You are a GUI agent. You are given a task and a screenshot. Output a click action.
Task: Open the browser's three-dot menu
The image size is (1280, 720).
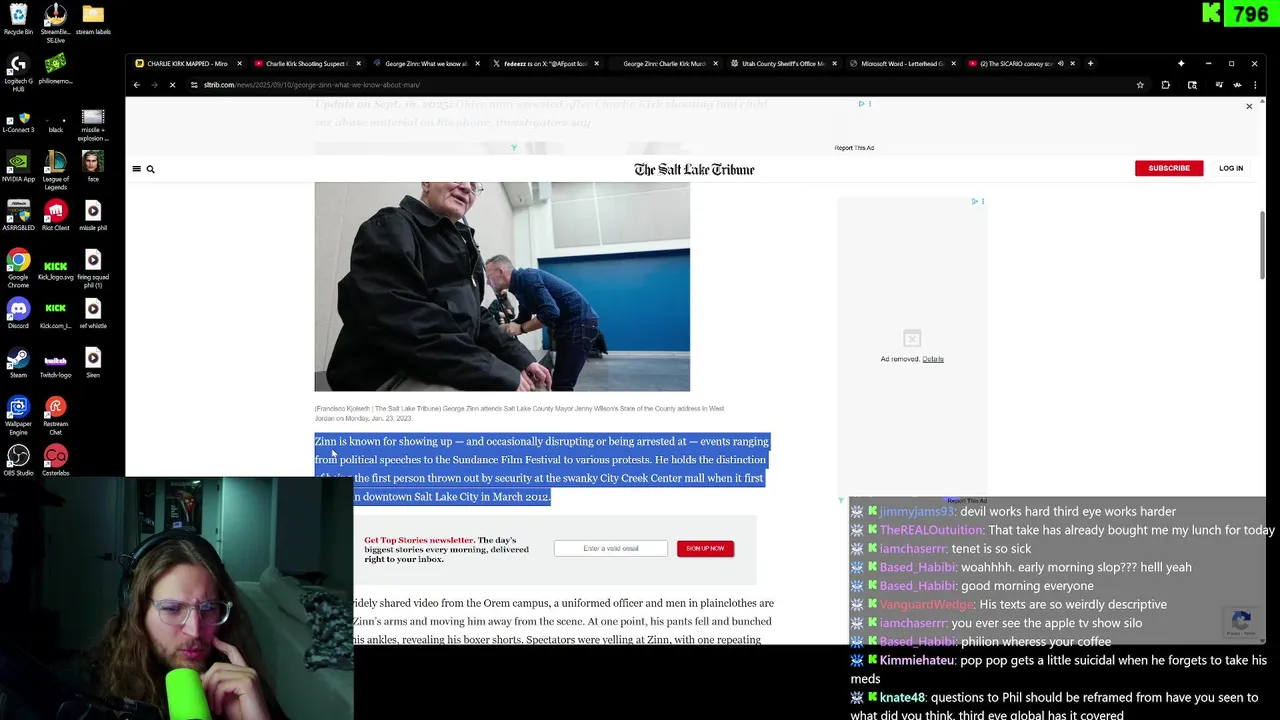tap(1254, 85)
